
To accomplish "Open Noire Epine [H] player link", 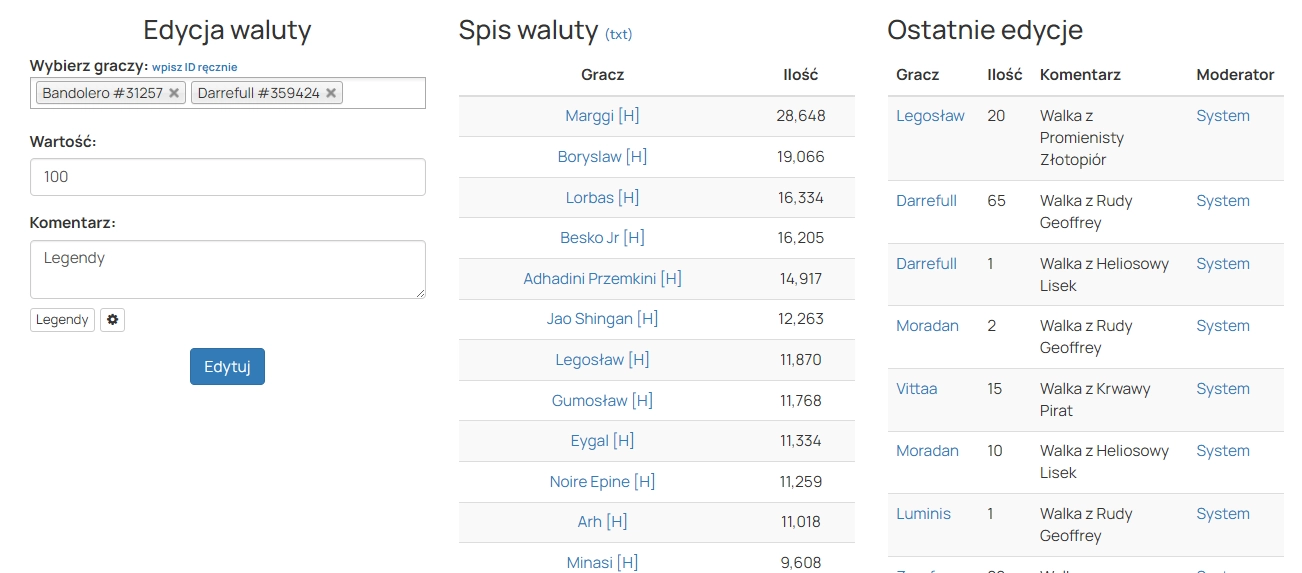I will (x=602, y=482).
